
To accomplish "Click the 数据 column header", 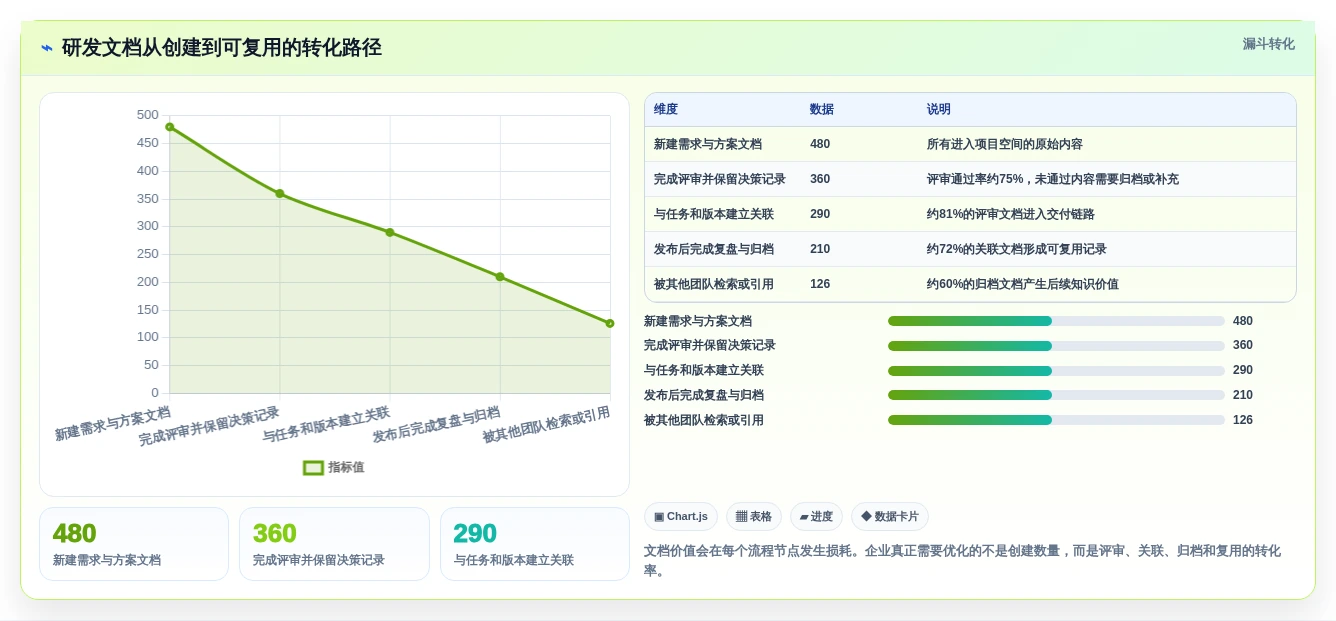I will (x=822, y=110).
